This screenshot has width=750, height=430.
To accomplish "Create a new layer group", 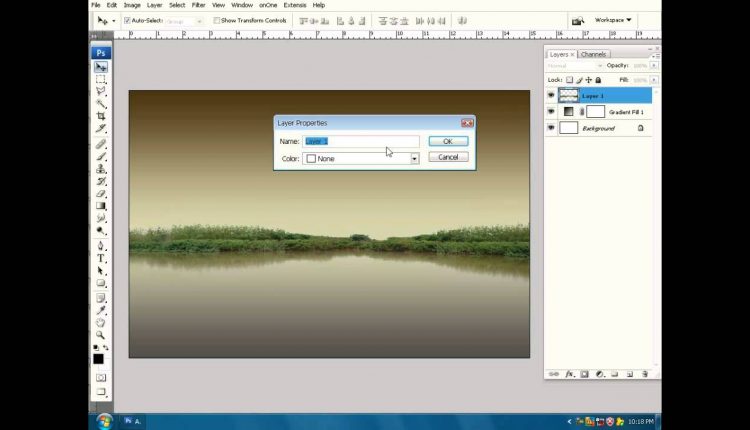I will pyautogui.click(x=615, y=374).
